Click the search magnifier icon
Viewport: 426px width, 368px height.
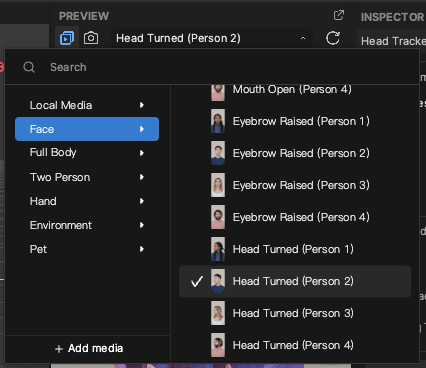pyautogui.click(x=29, y=67)
